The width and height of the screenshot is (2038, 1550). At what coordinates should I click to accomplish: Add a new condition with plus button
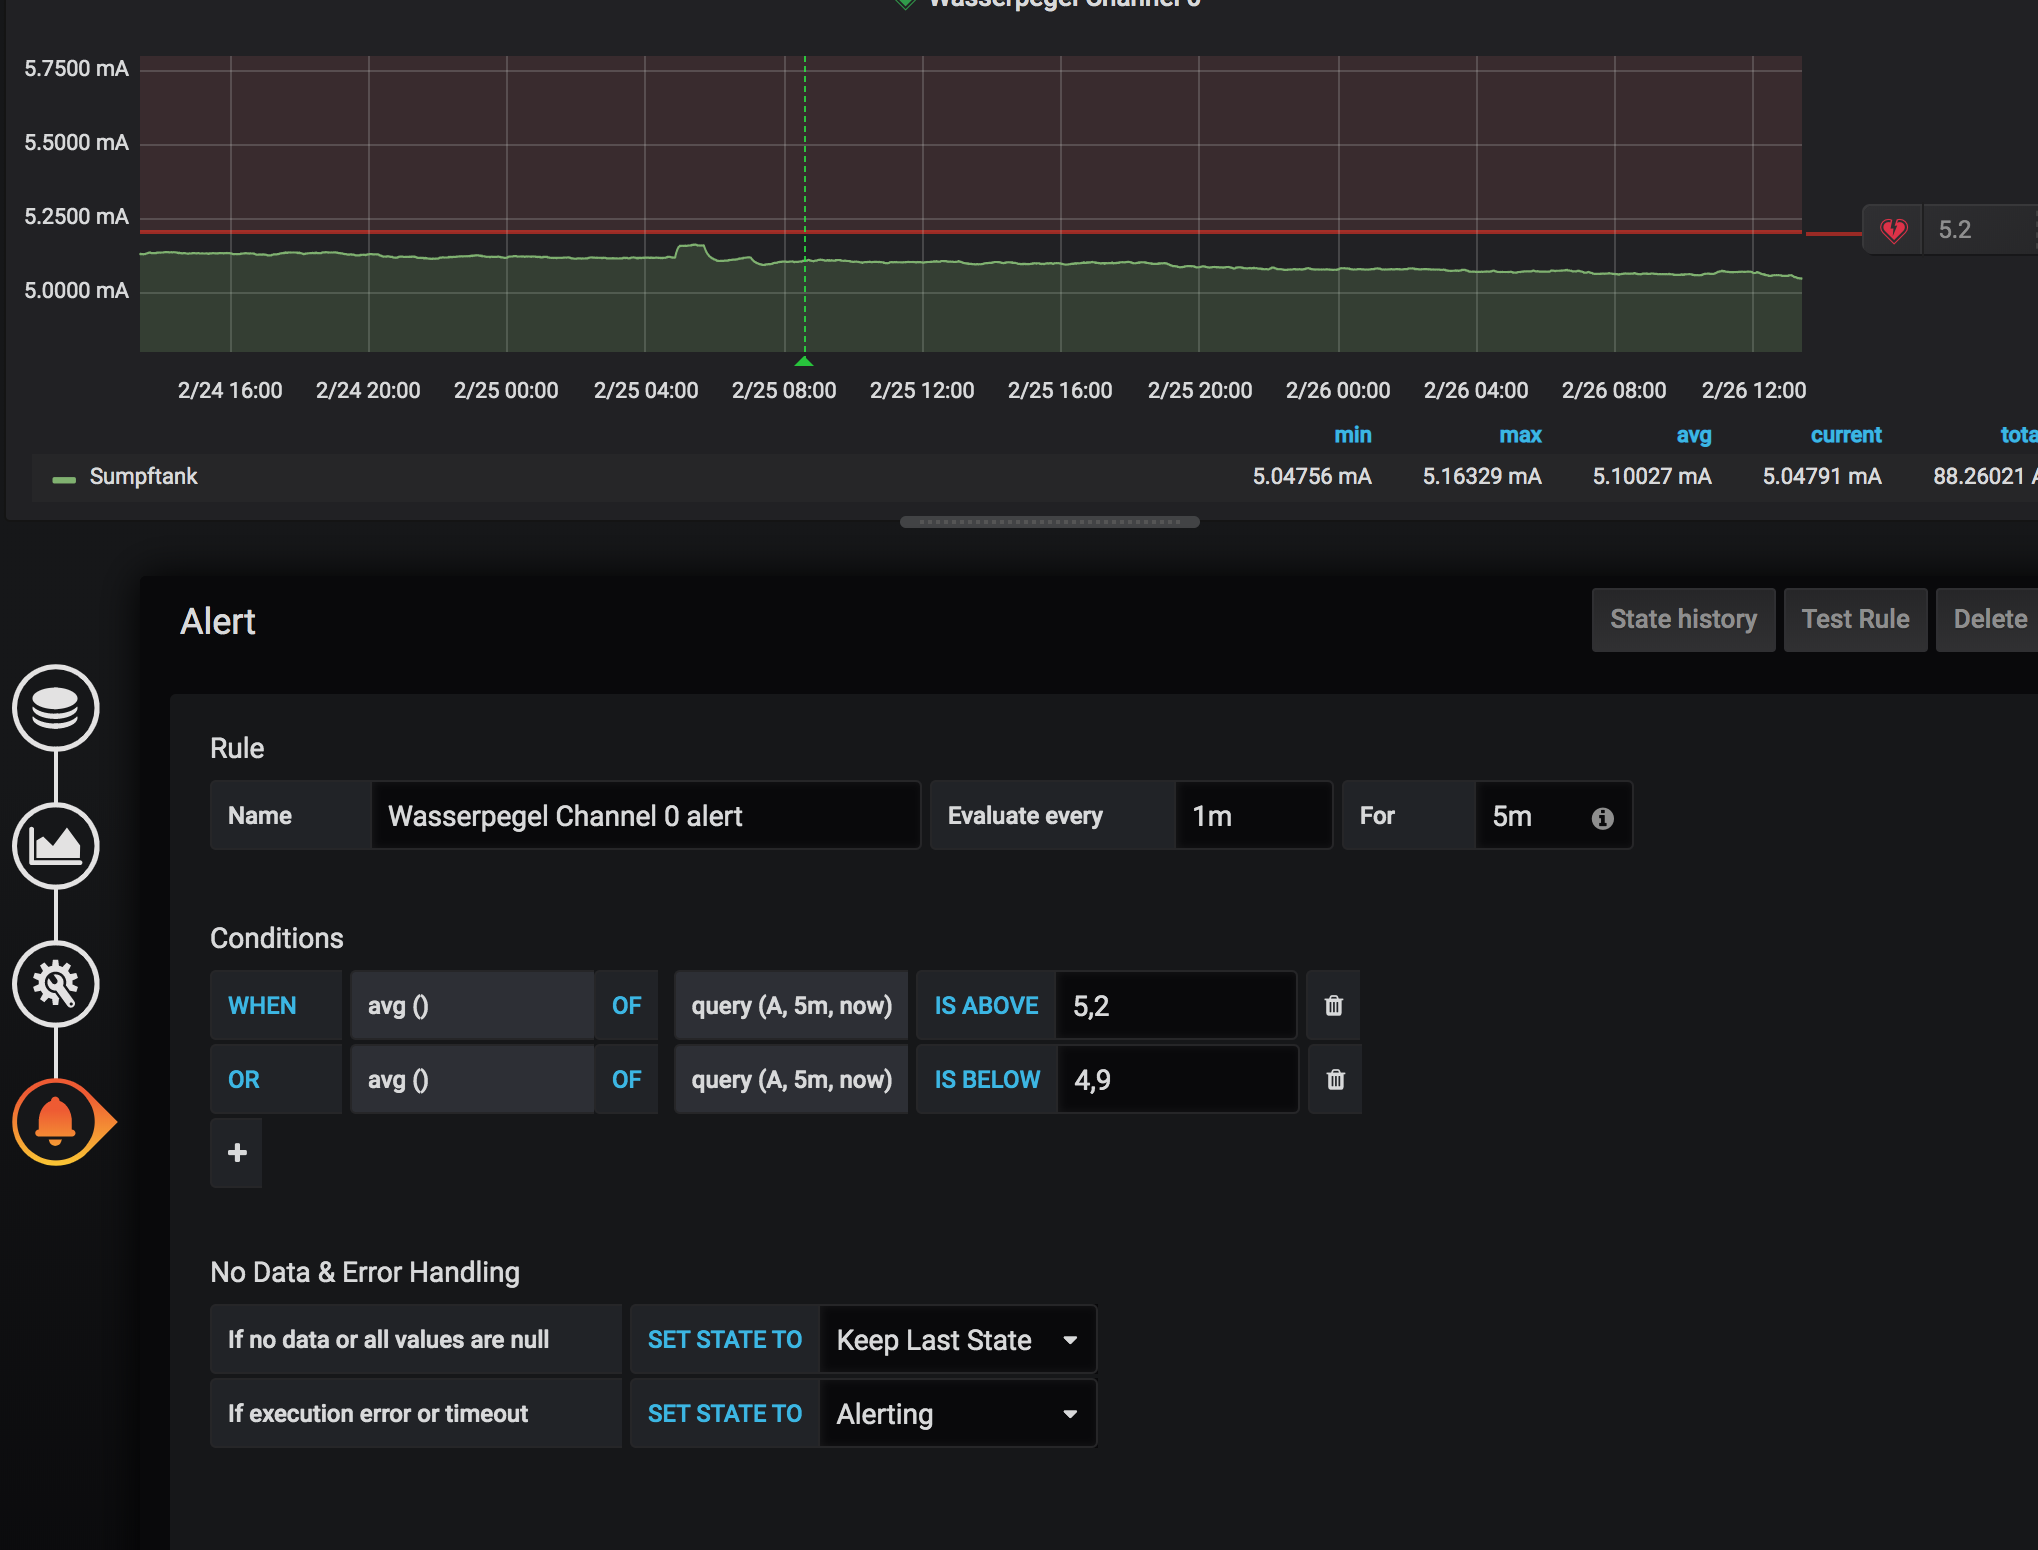pos(237,1153)
